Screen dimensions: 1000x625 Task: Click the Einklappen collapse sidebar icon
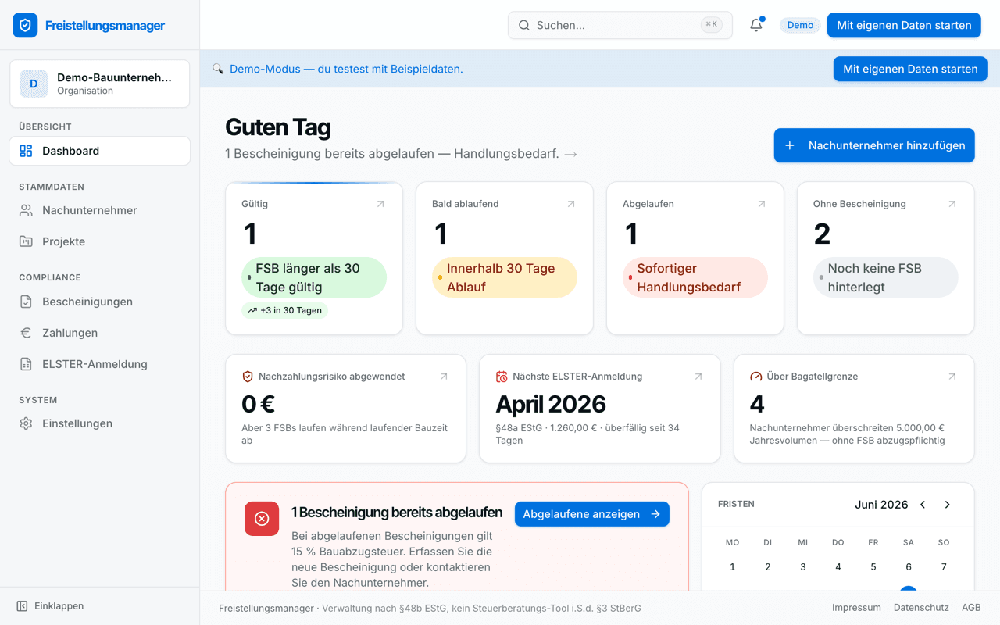(x=22, y=606)
